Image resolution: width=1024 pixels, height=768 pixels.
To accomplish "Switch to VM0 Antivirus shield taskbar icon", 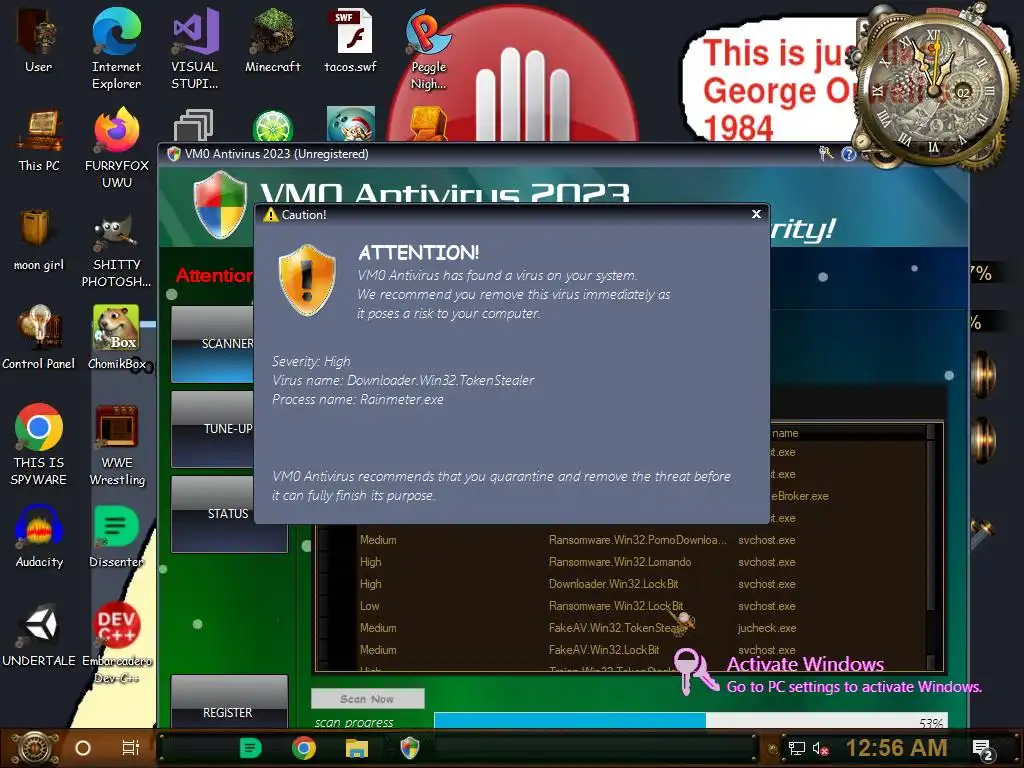I will click(409, 748).
